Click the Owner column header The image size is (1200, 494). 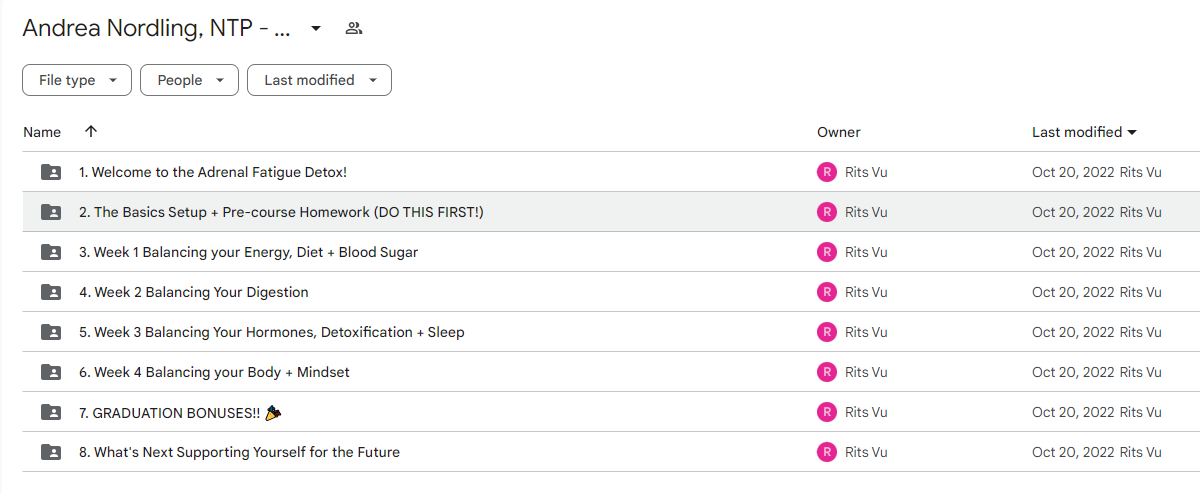(x=839, y=132)
